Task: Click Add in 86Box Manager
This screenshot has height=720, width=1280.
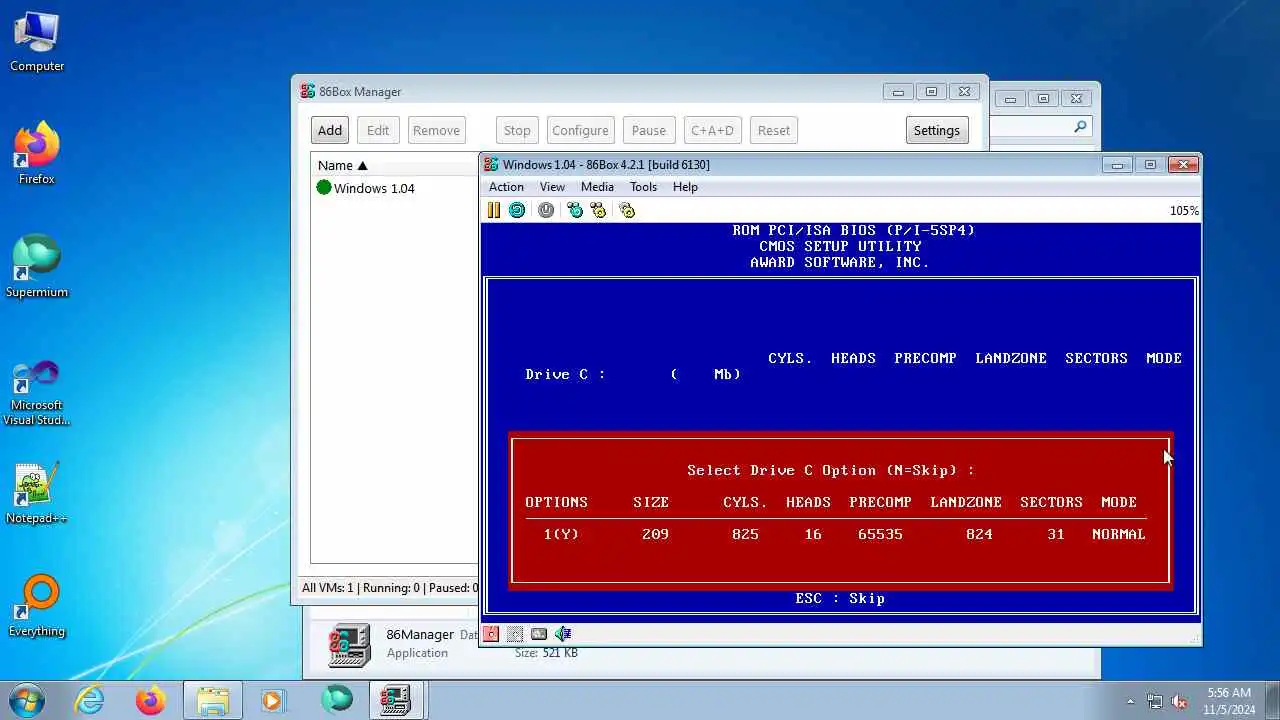Action: point(330,130)
